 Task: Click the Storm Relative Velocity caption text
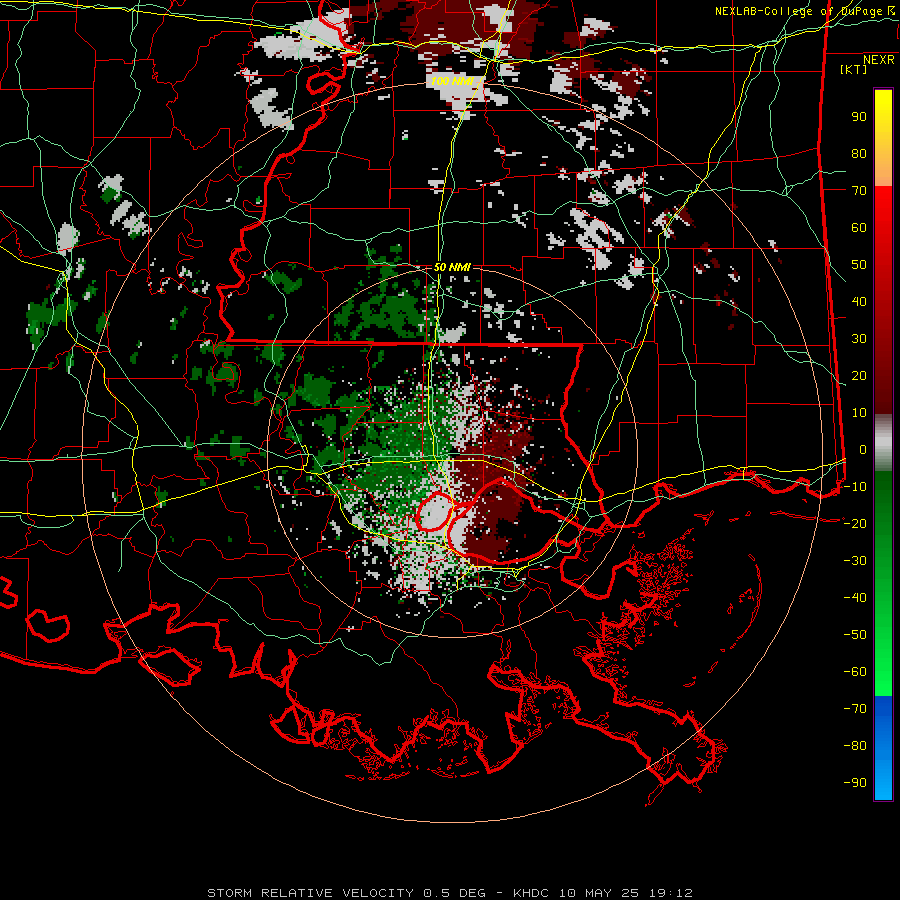[x=450, y=893]
